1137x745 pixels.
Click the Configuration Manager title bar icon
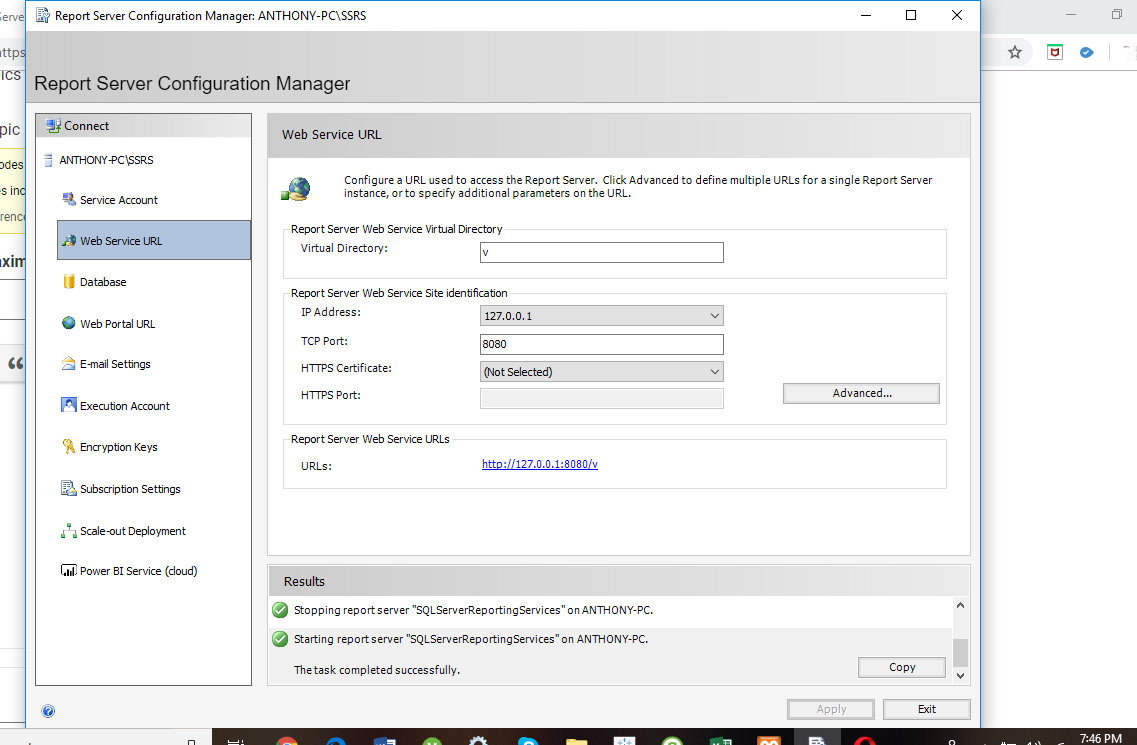(43, 15)
